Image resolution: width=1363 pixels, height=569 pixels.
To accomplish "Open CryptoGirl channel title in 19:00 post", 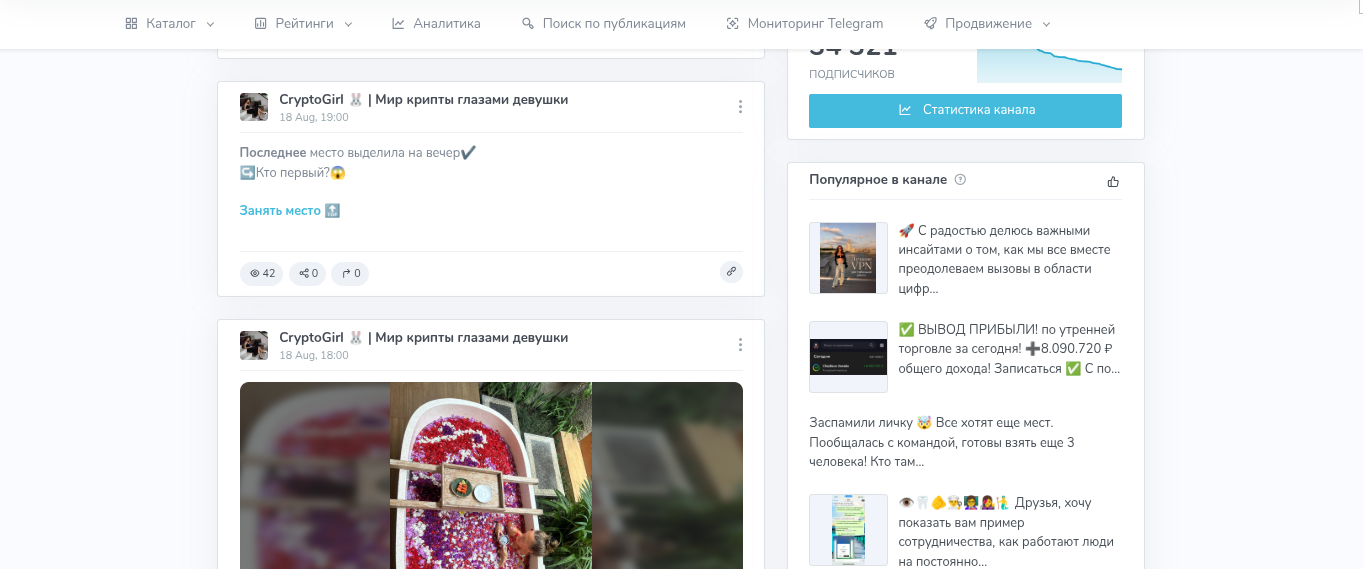I will click(x=424, y=99).
